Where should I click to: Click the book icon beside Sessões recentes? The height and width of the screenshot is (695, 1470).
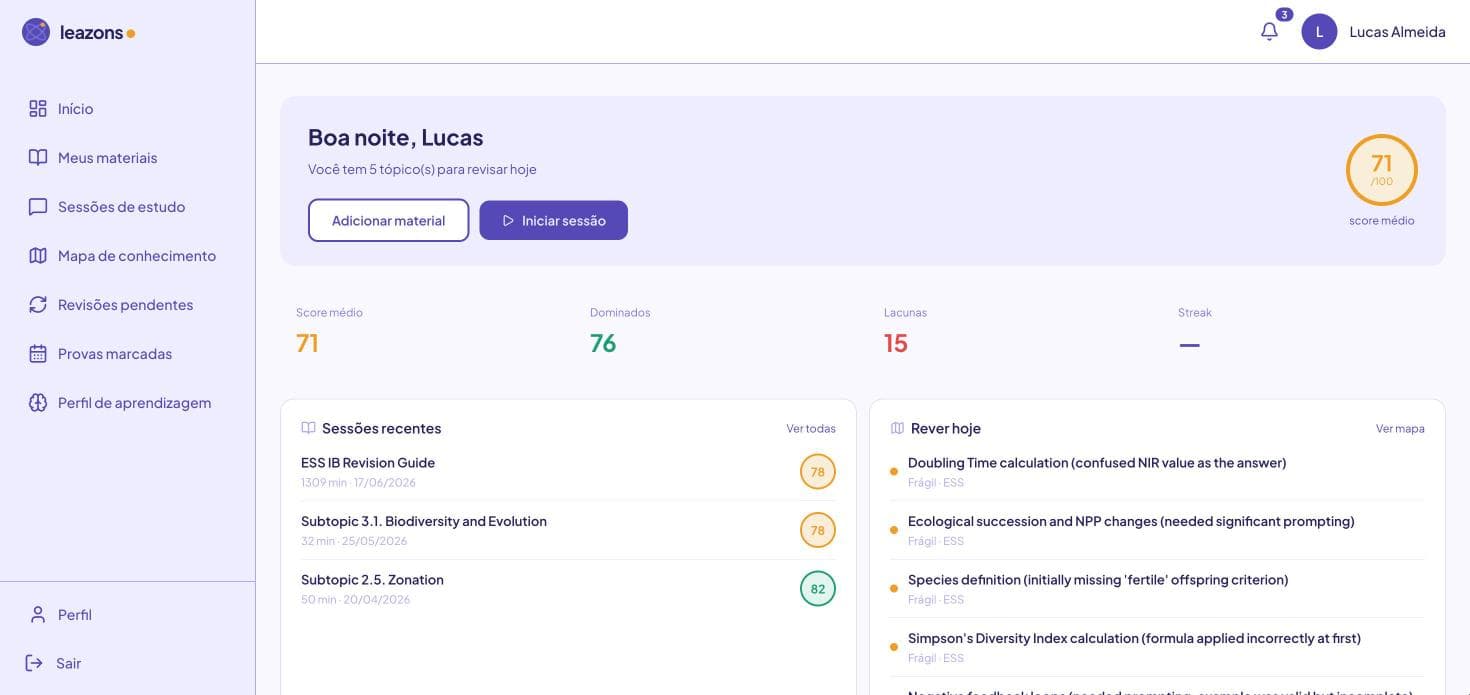click(x=308, y=428)
